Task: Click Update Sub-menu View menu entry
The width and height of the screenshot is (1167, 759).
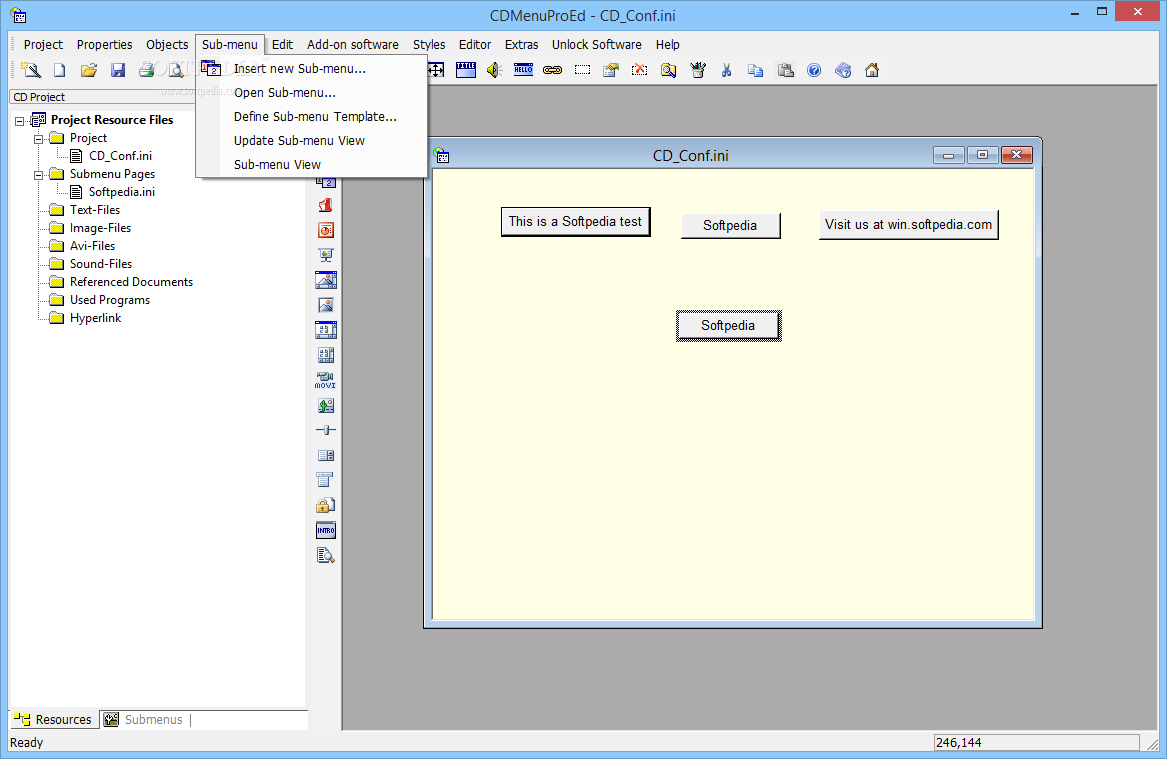Action: tap(311, 141)
